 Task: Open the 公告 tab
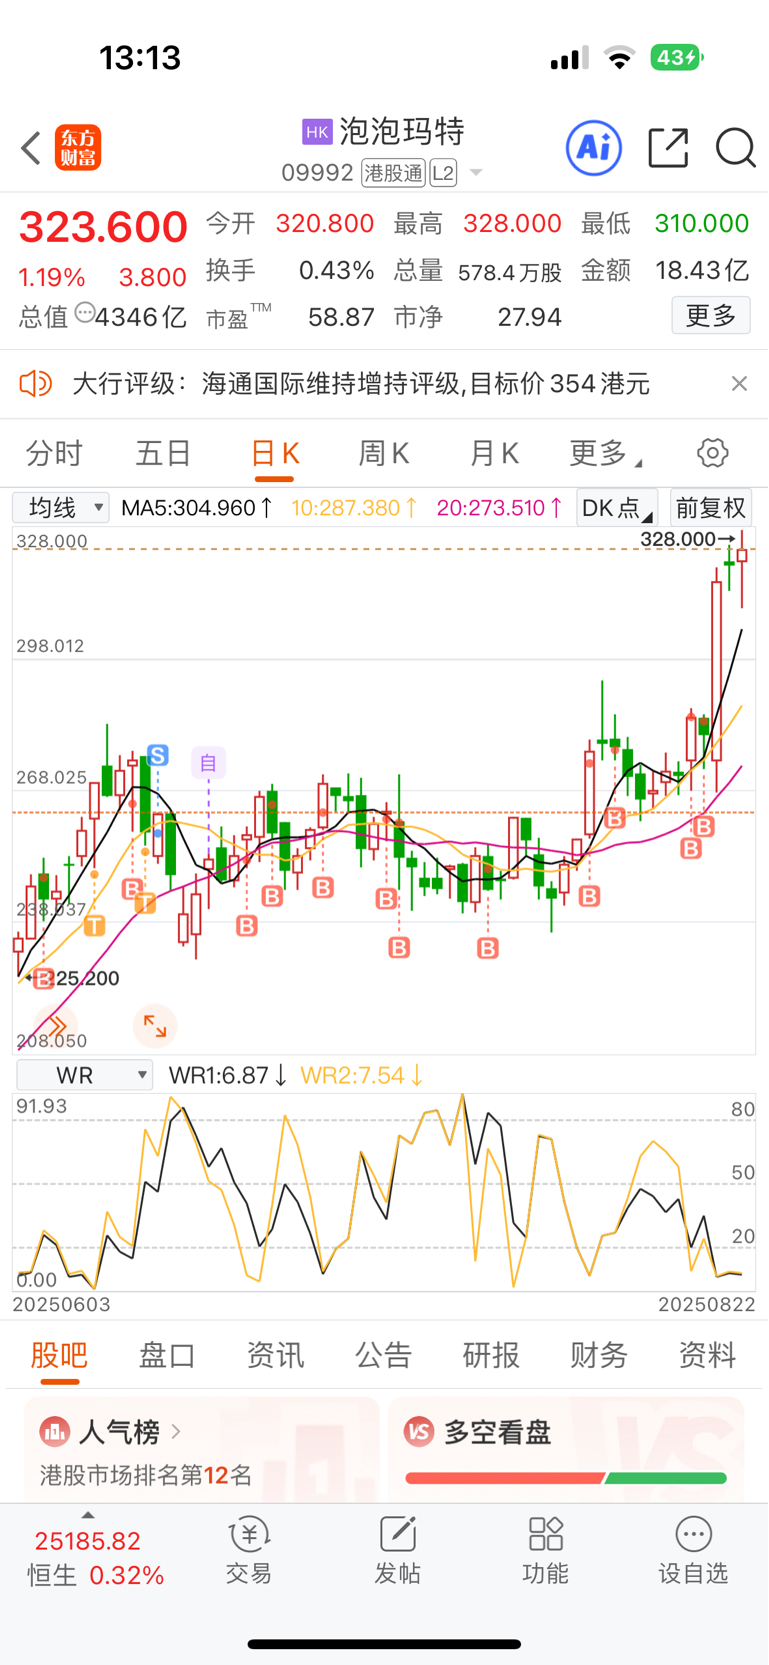tap(383, 1355)
